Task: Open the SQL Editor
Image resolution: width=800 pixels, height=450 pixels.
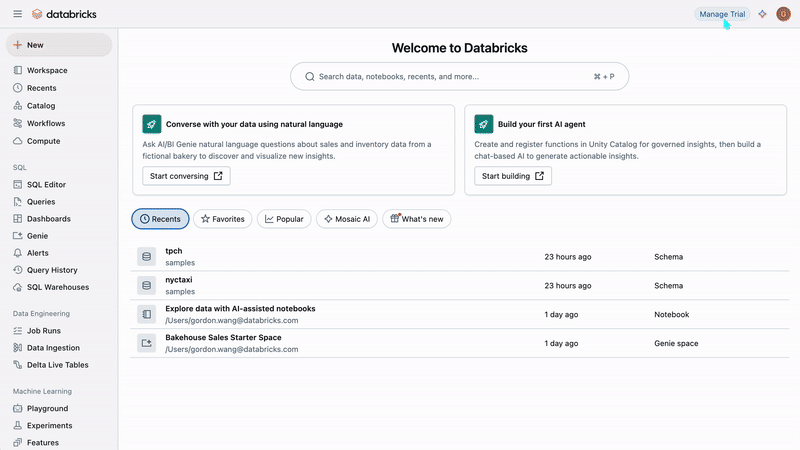Action: tap(46, 185)
